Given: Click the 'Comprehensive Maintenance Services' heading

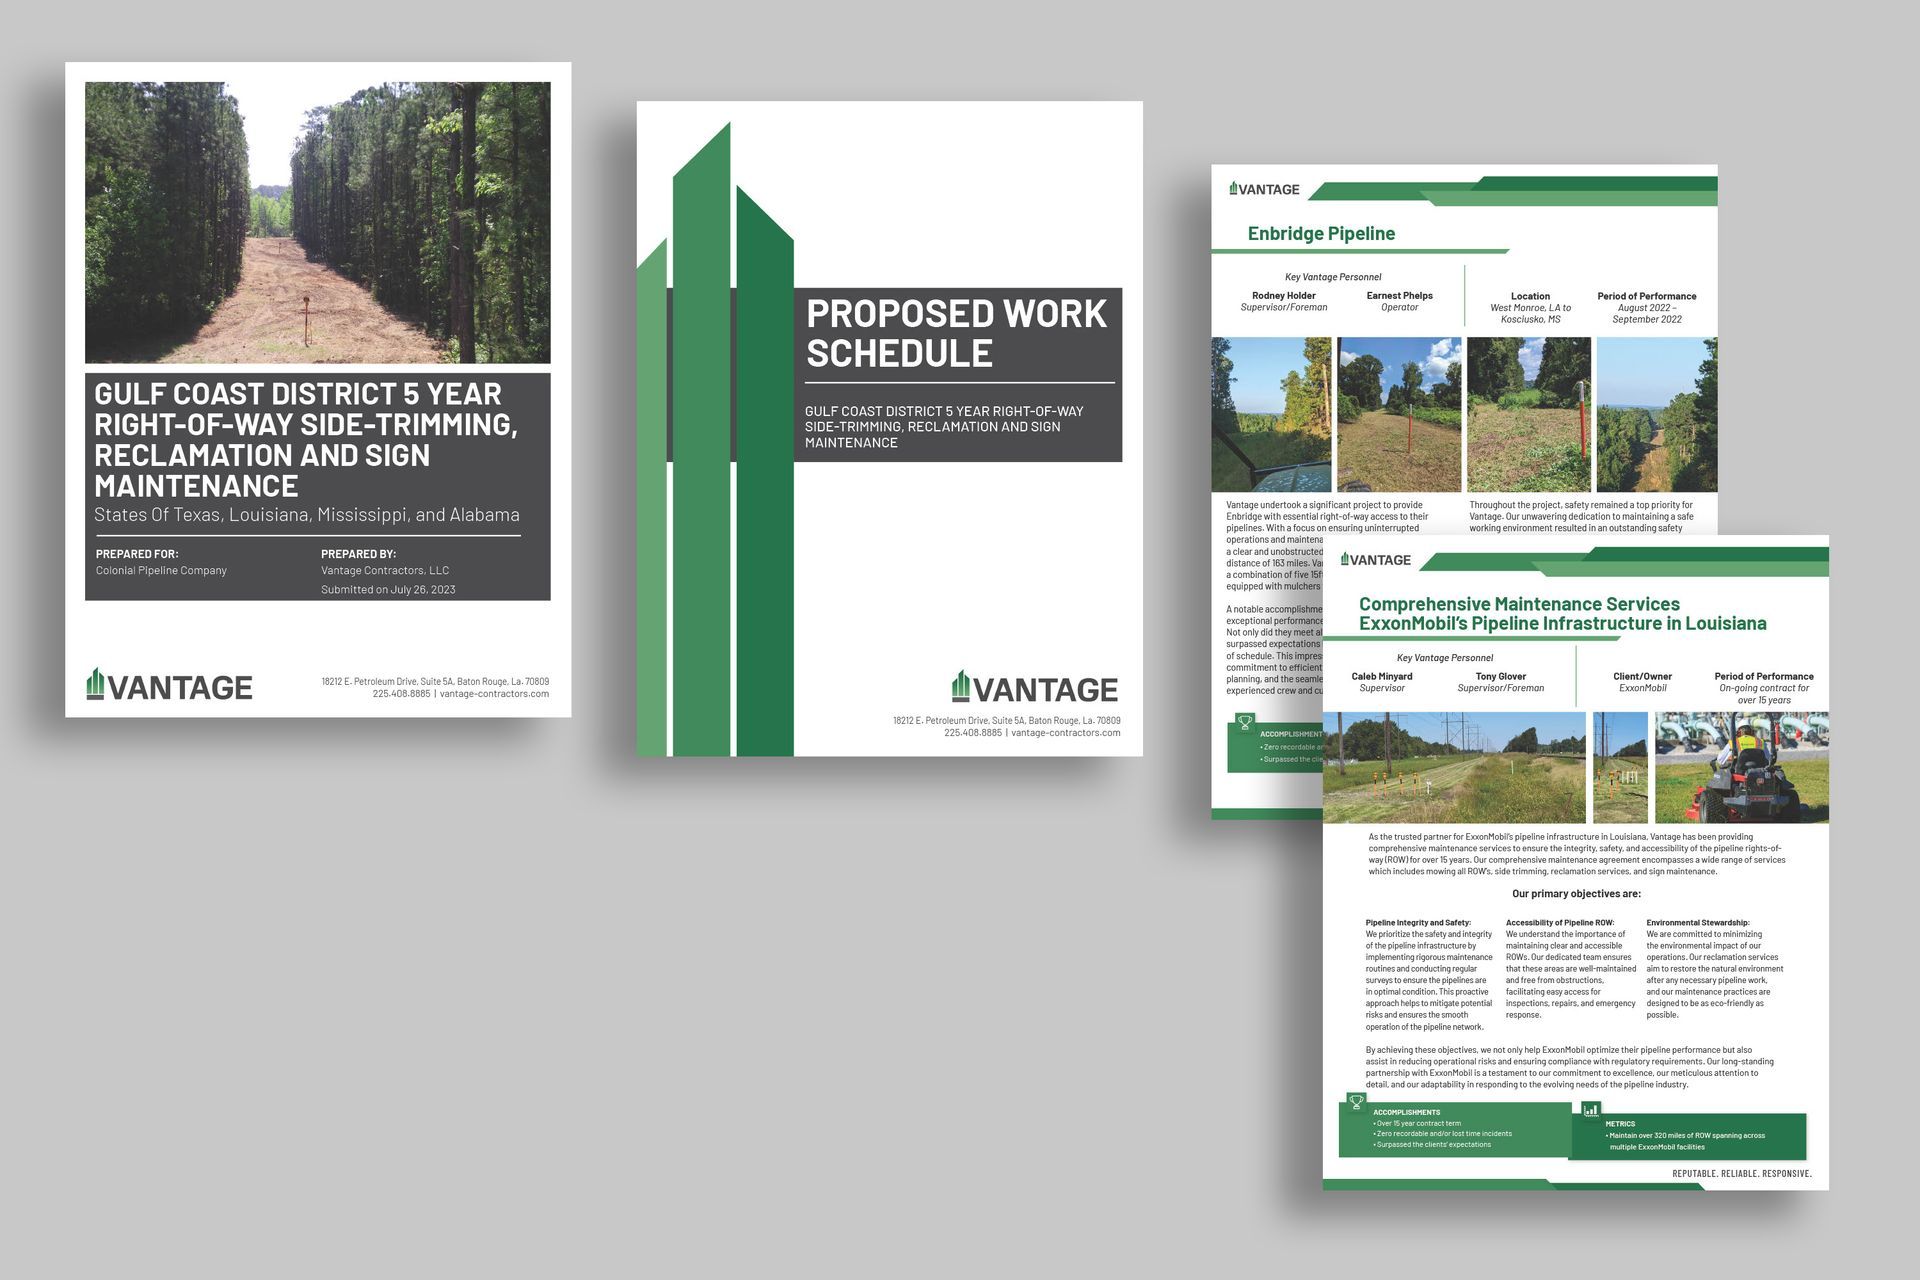Looking at the screenshot, I should (1519, 604).
